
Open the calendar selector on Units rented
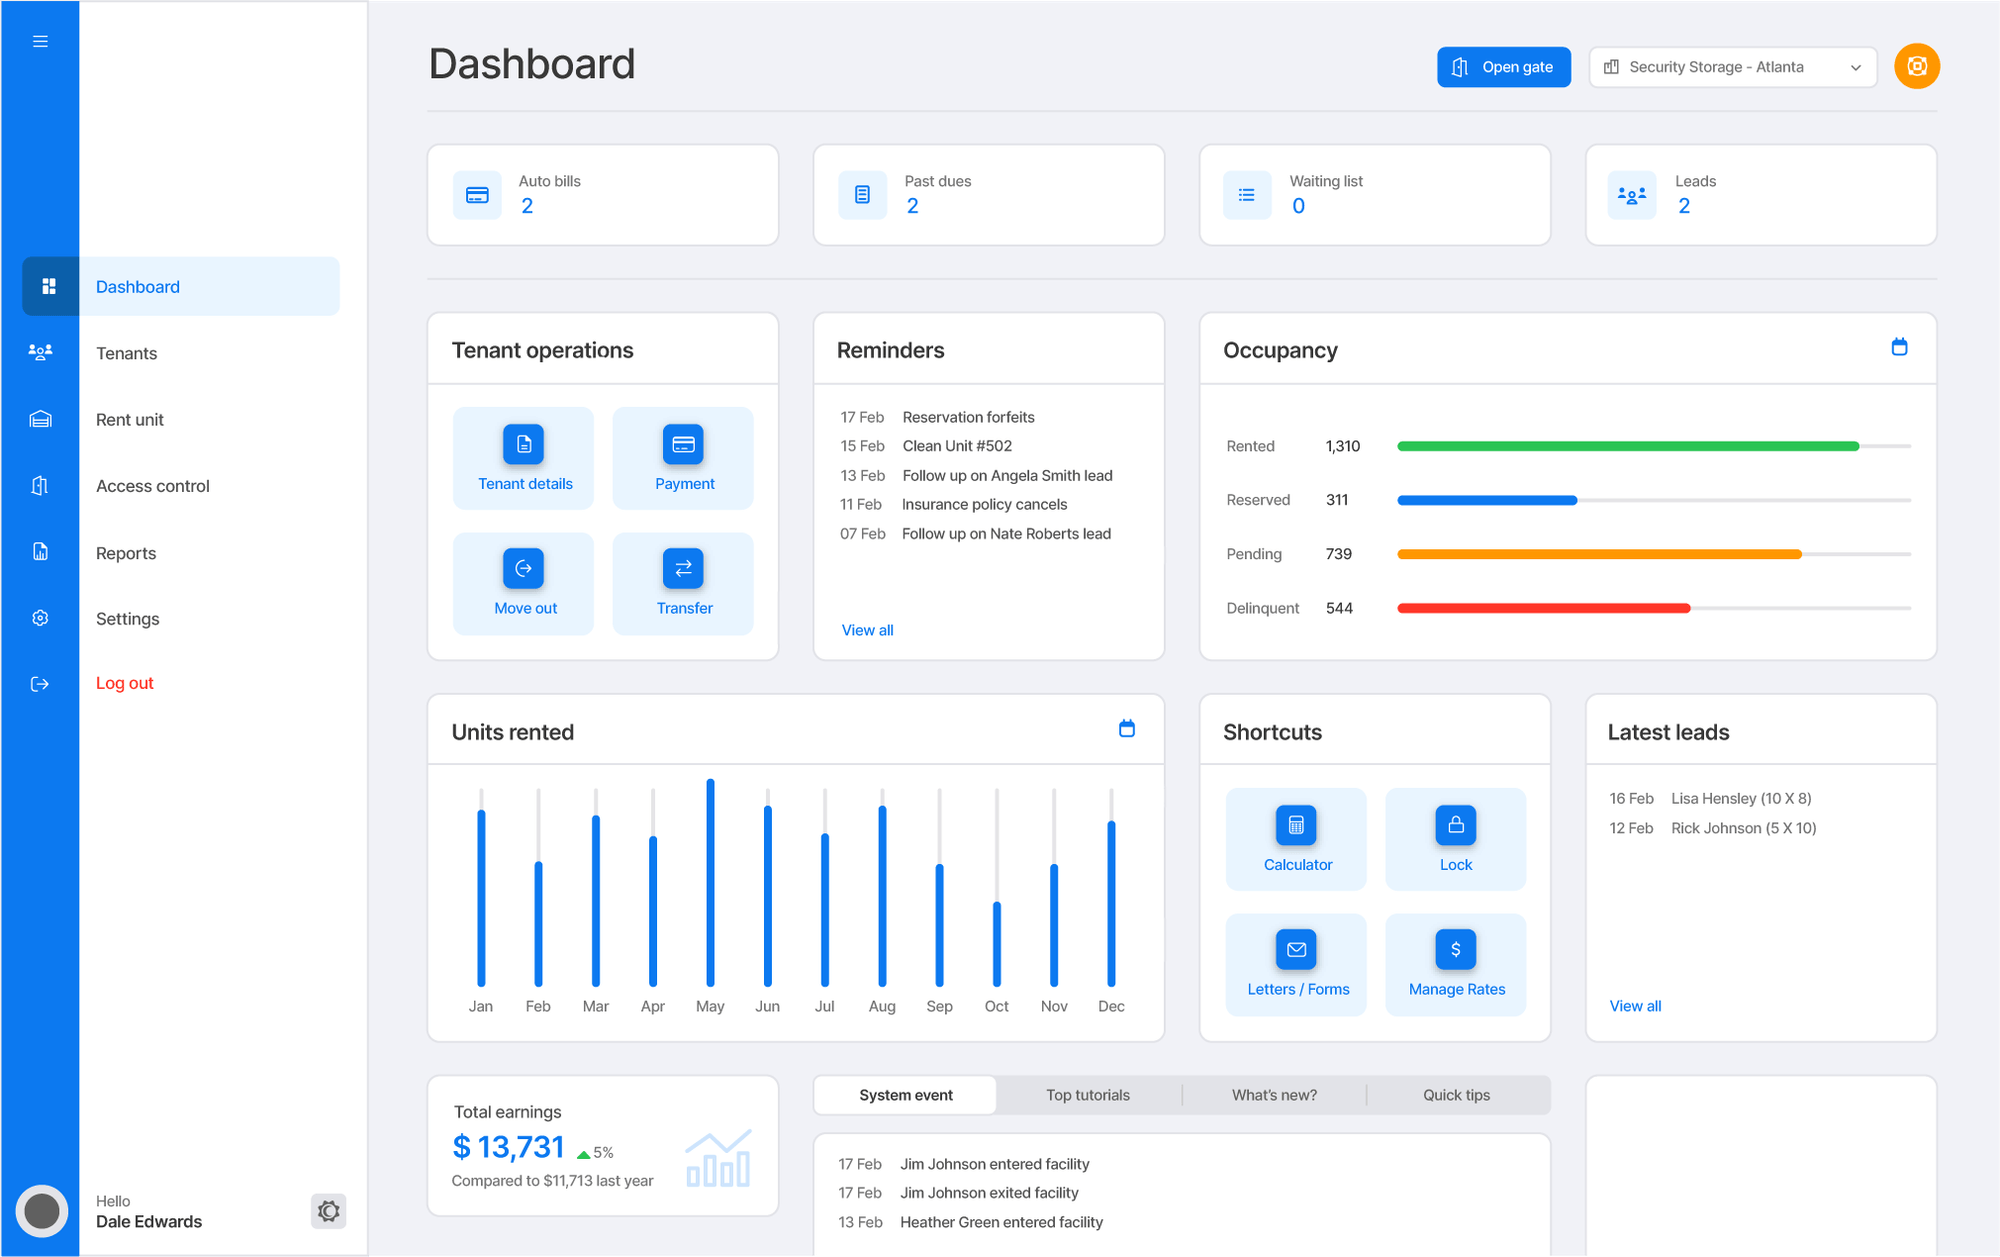pyautogui.click(x=1127, y=730)
